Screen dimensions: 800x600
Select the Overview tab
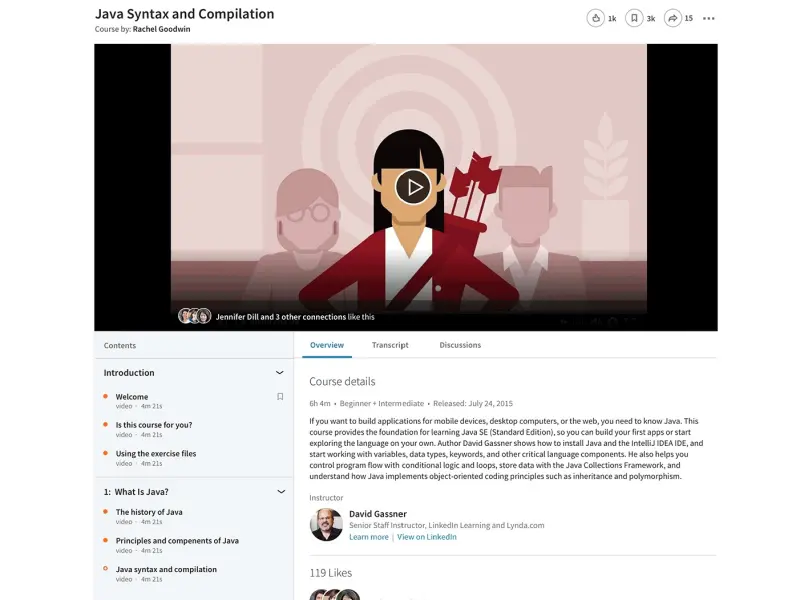tap(327, 345)
